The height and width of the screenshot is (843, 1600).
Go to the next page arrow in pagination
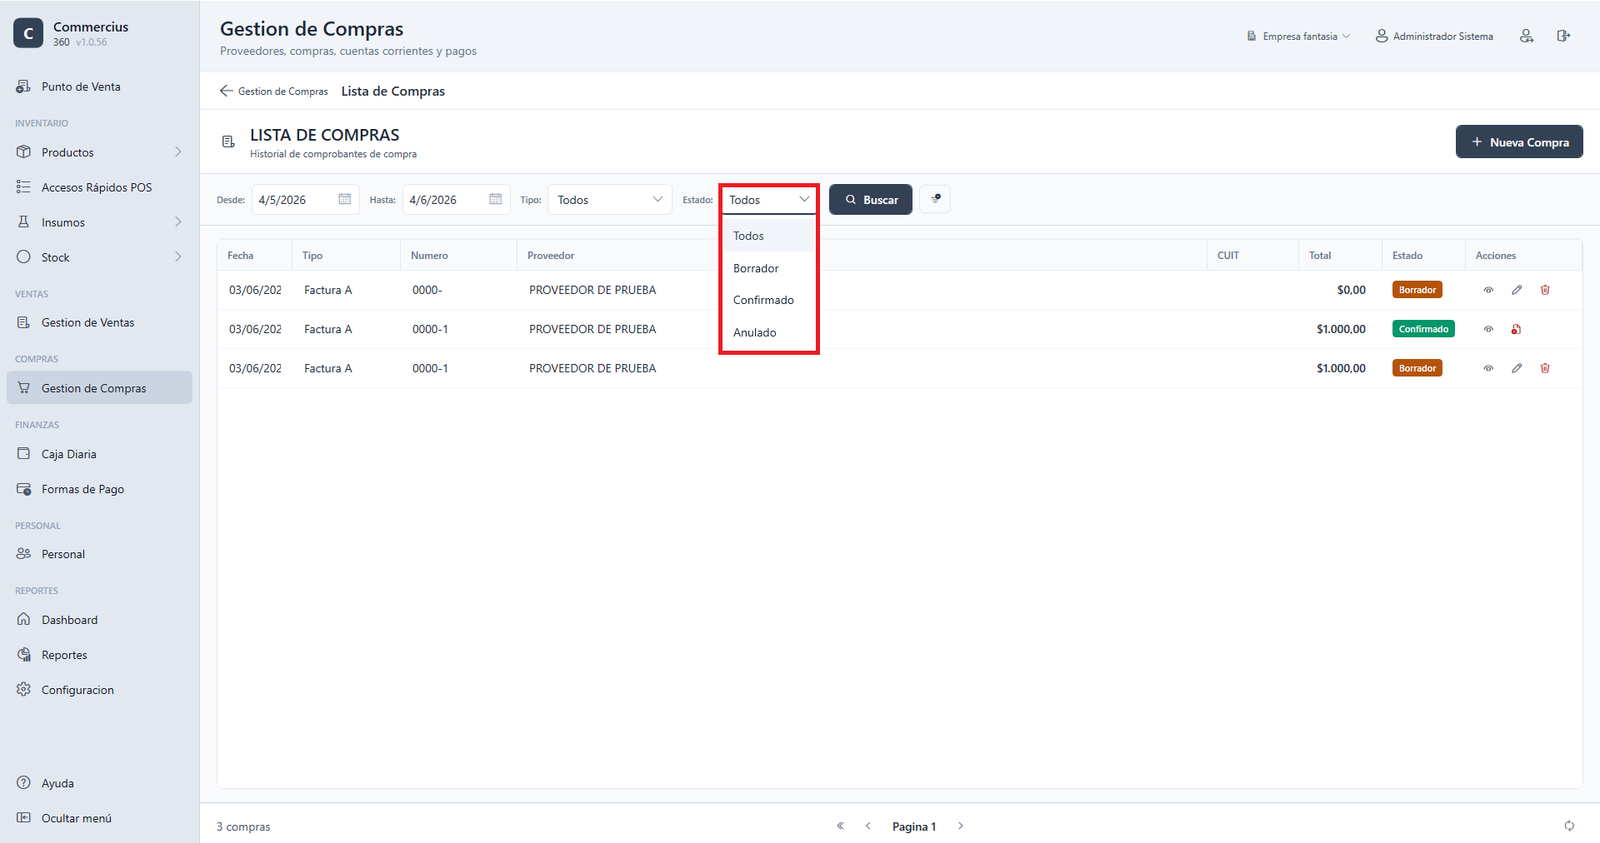point(960,826)
